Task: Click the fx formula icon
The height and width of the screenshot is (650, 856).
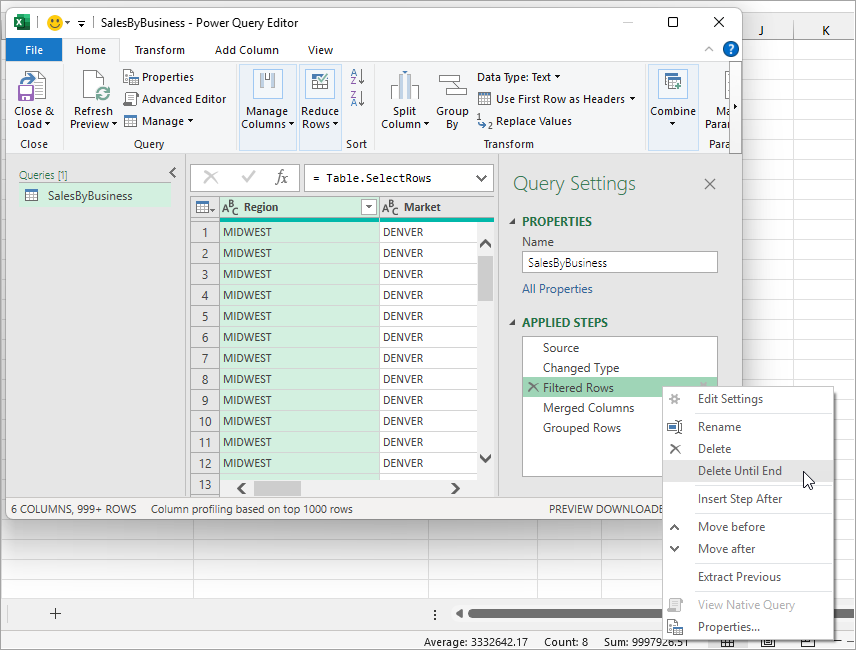Action: point(281,177)
